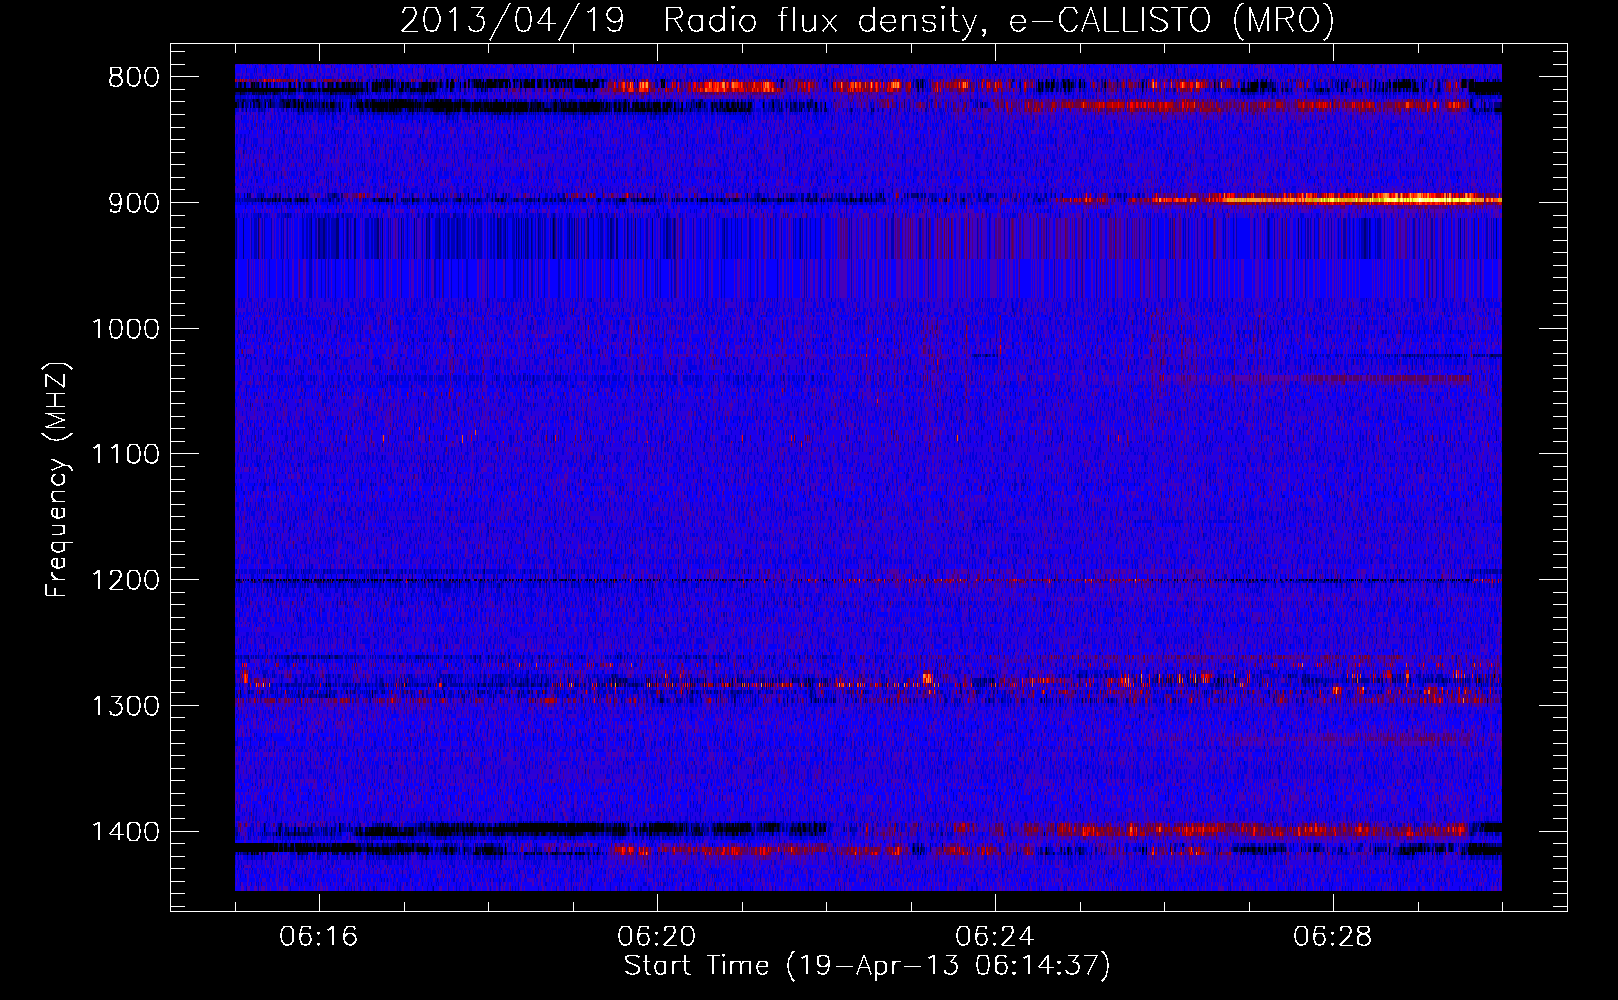Click the 06:28 time tick label
Screen dimensions: 1618x1000
tap(1333, 937)
